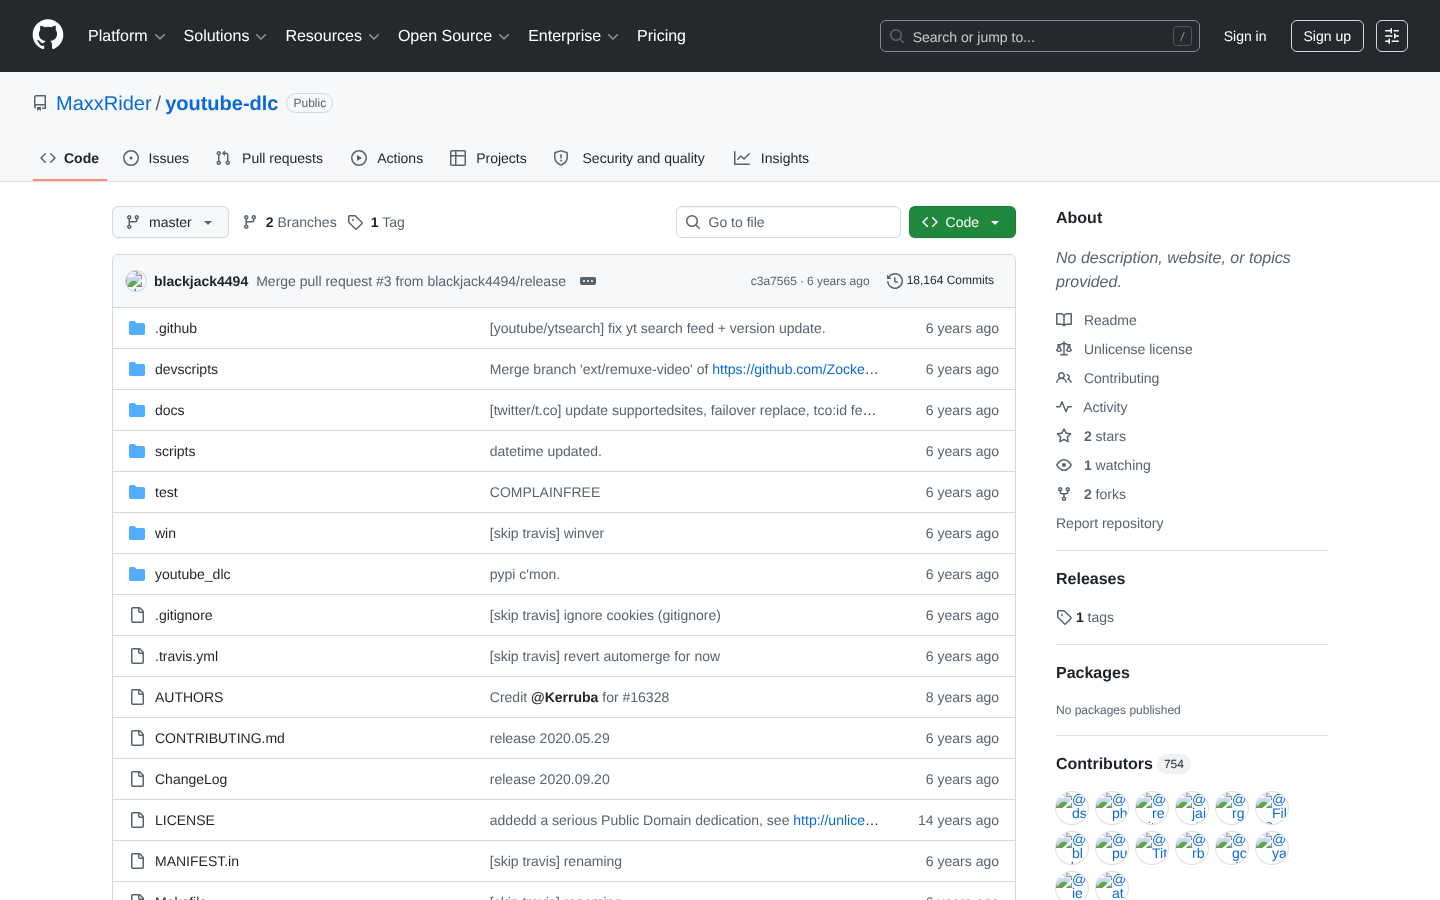Click the Search or jump to field

1040,36
